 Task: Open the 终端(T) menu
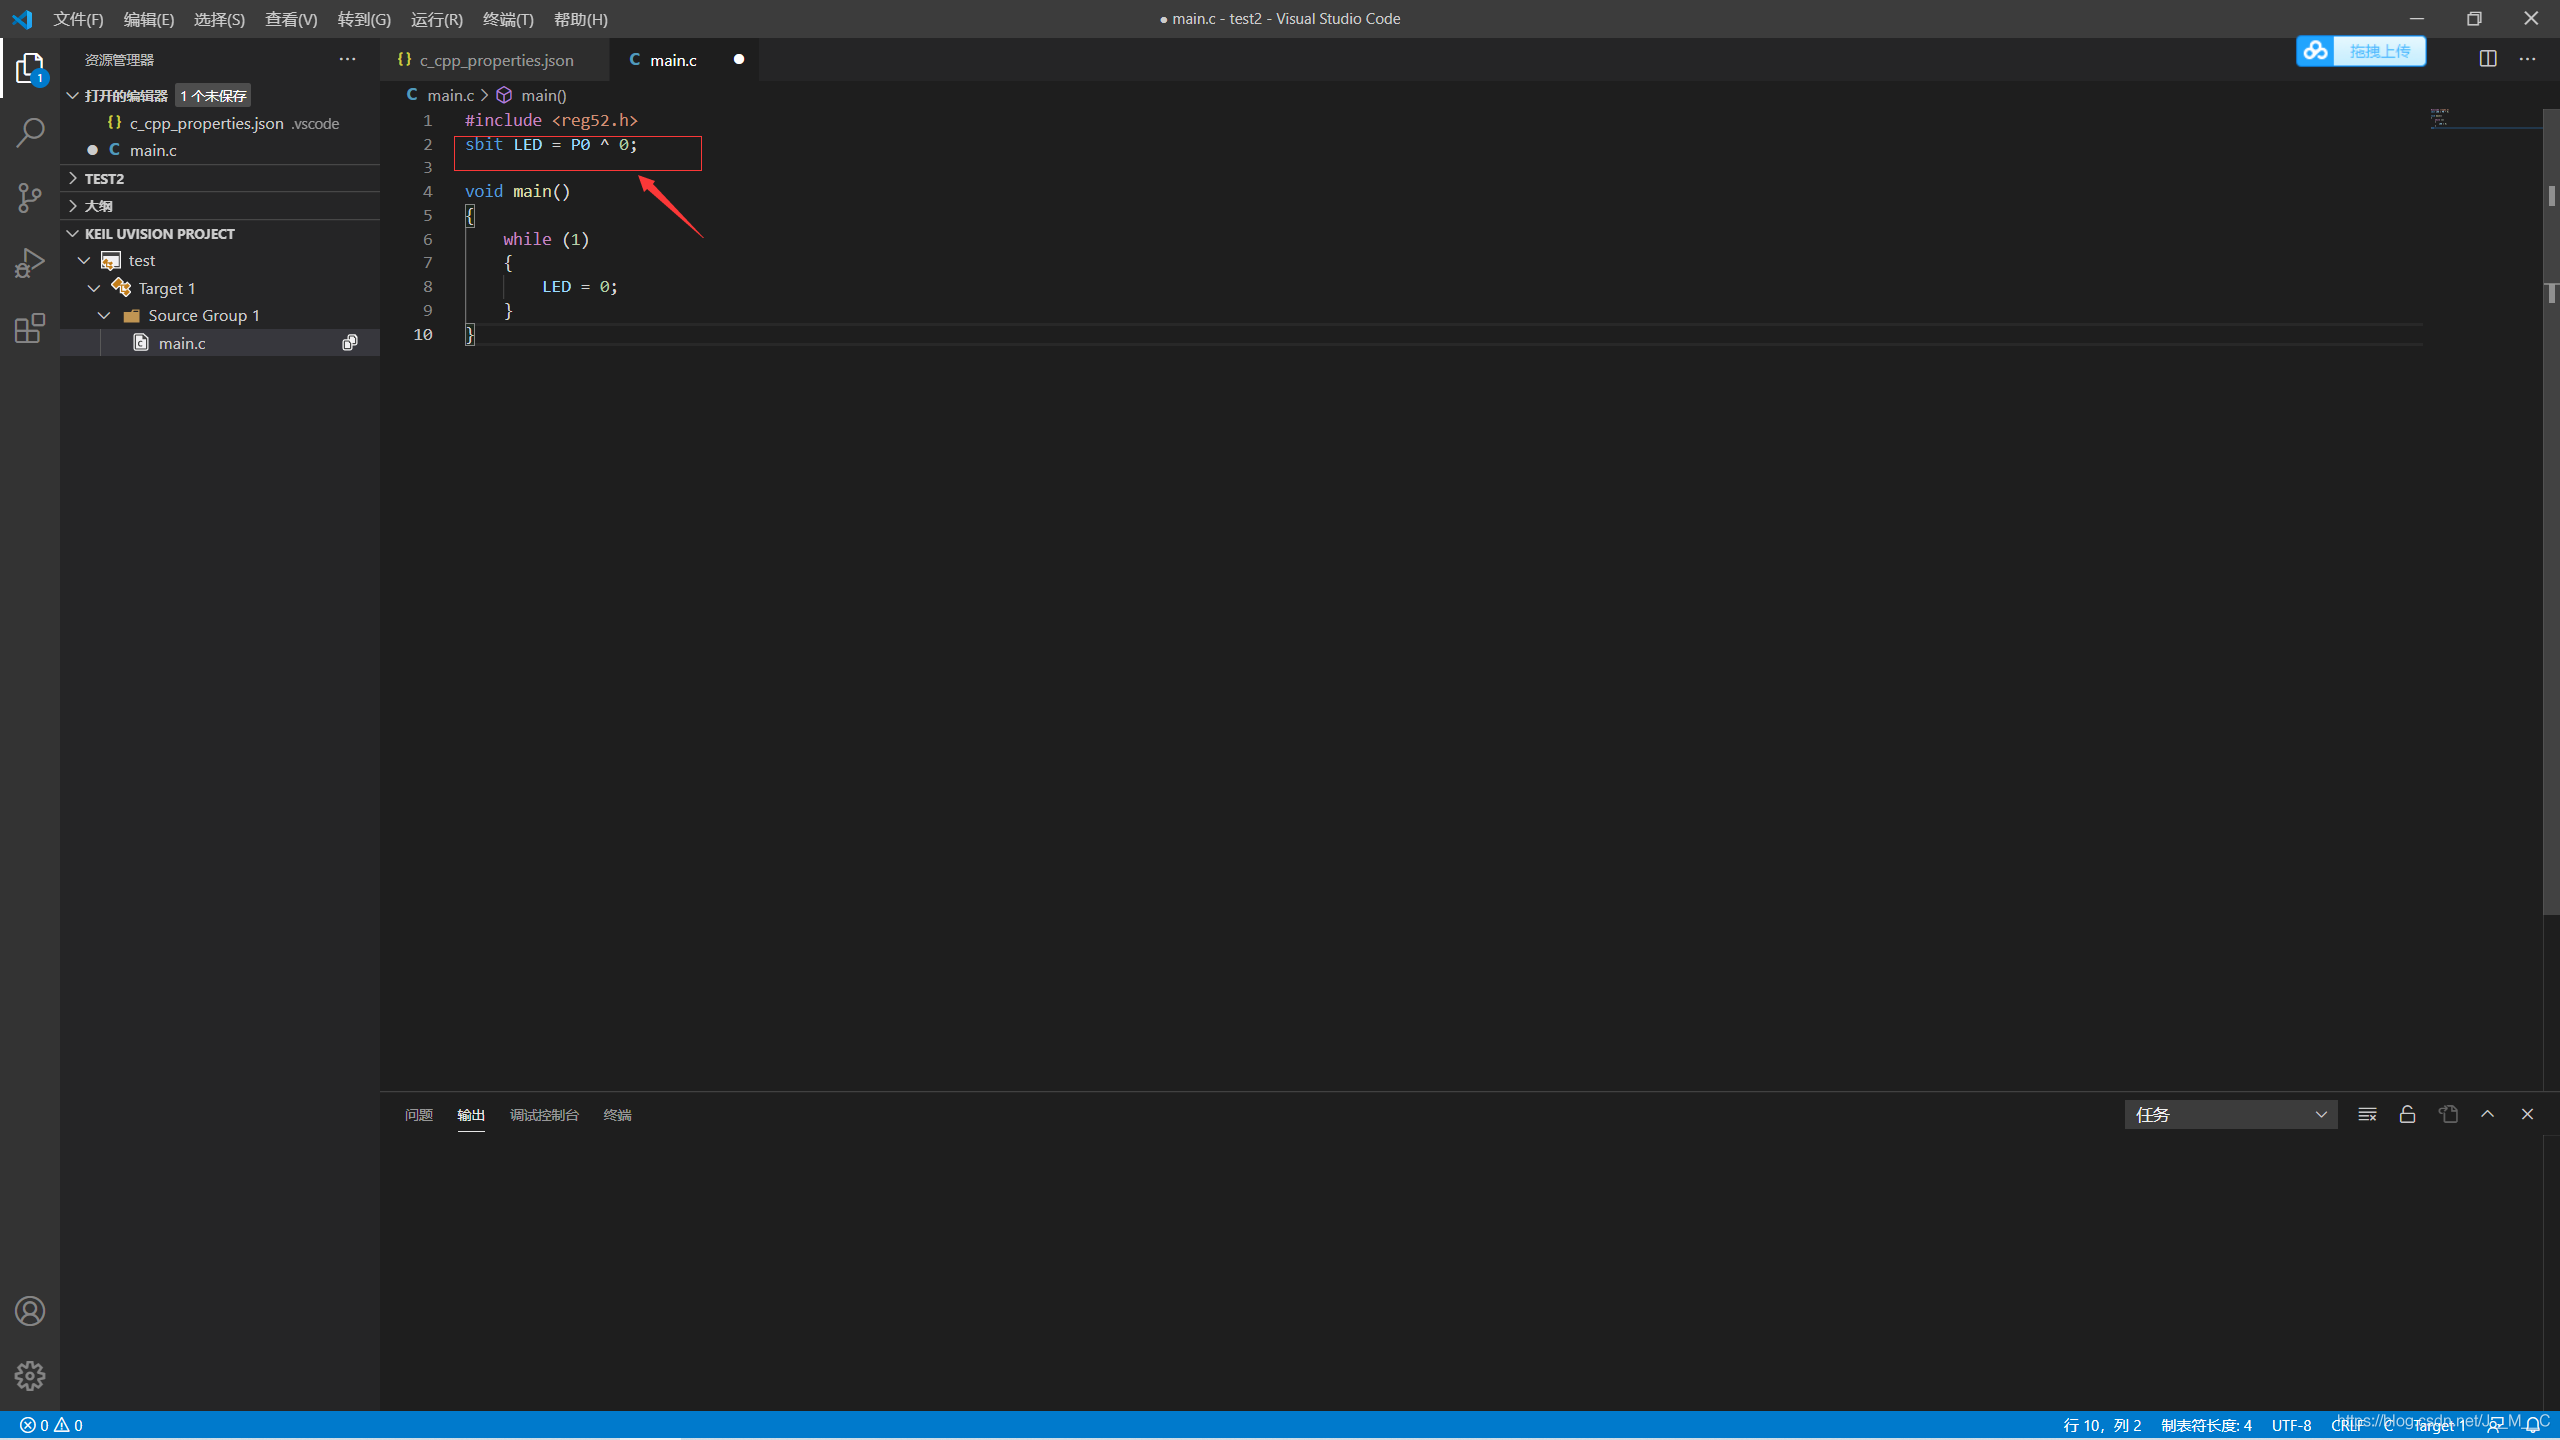click(x=508, y=19)
